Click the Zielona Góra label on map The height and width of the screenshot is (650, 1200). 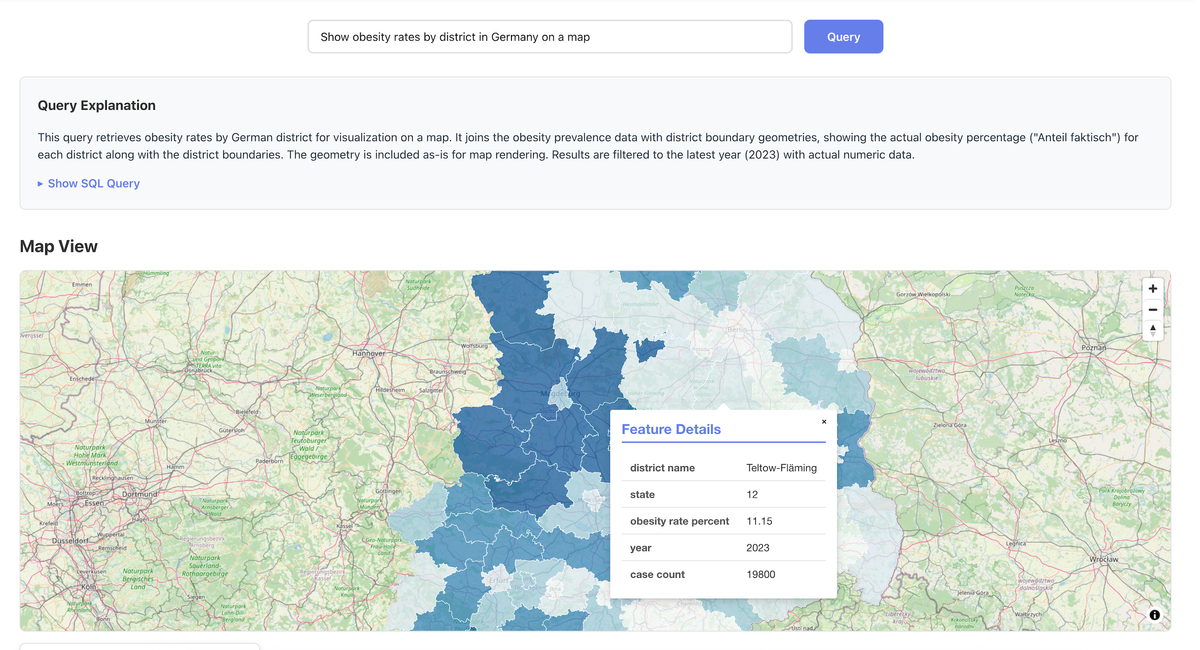[951, 425]
